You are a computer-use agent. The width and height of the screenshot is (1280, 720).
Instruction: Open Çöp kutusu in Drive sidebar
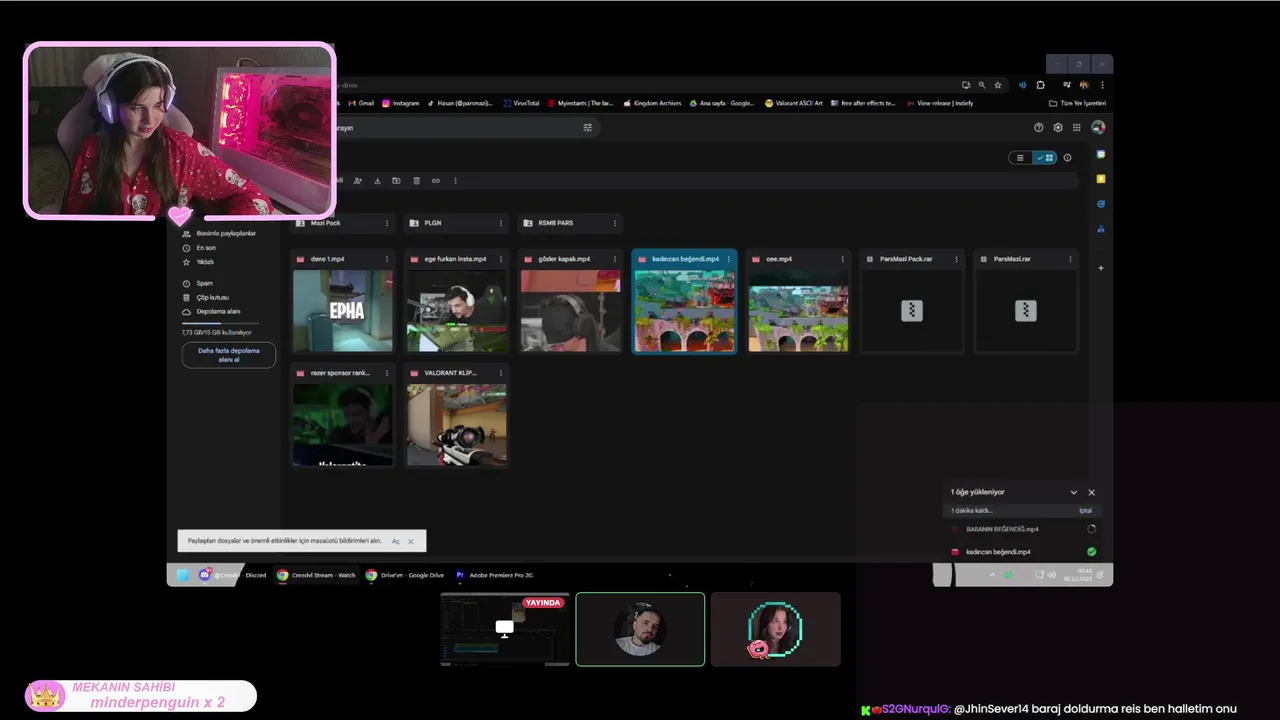pos(206,297)
